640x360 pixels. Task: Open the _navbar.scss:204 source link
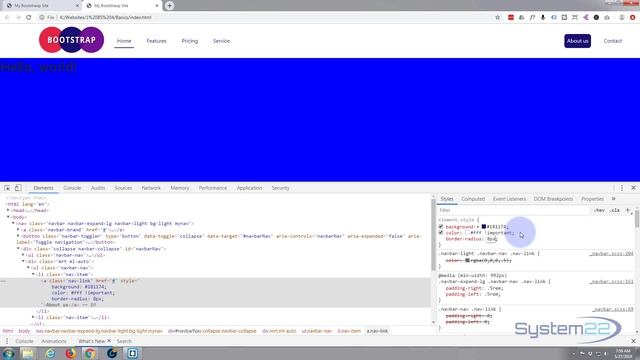(611, 253)
